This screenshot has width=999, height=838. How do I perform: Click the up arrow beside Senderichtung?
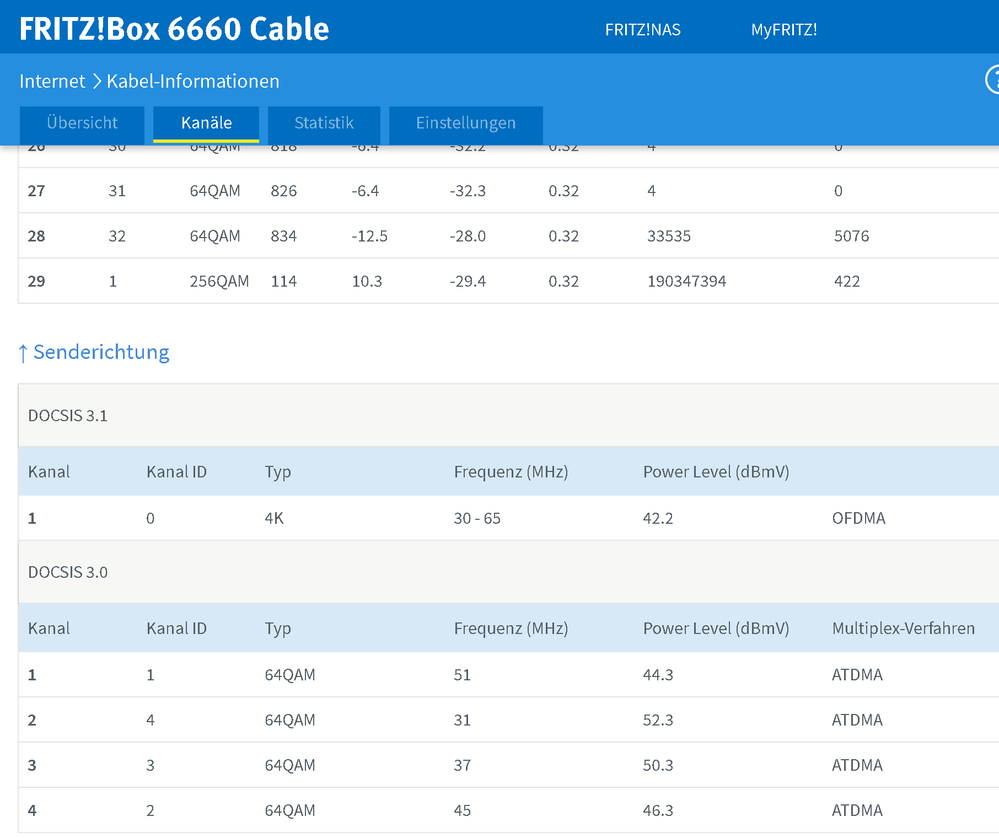23,353
